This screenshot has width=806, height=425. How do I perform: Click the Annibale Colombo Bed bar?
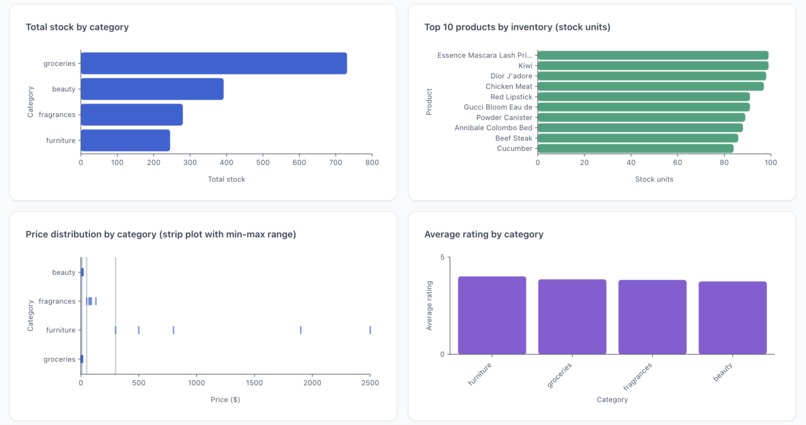pos(640,127)
